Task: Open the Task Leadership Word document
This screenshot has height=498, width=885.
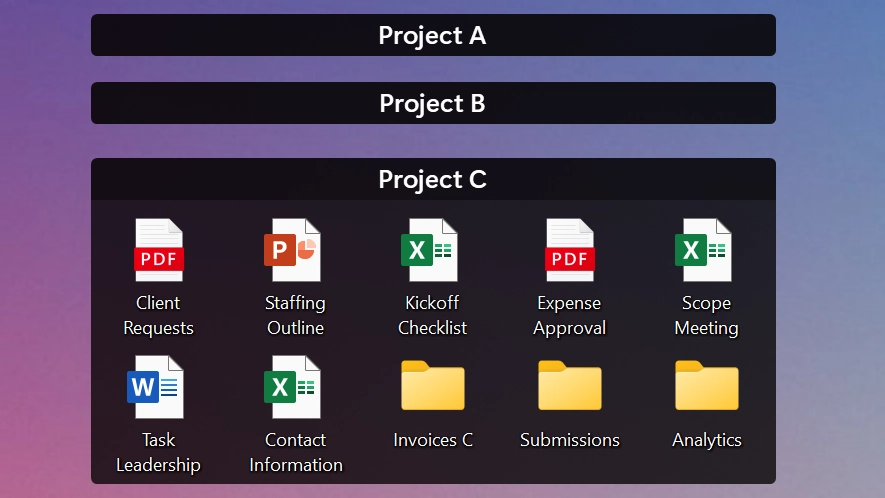Action: point(156,387)
